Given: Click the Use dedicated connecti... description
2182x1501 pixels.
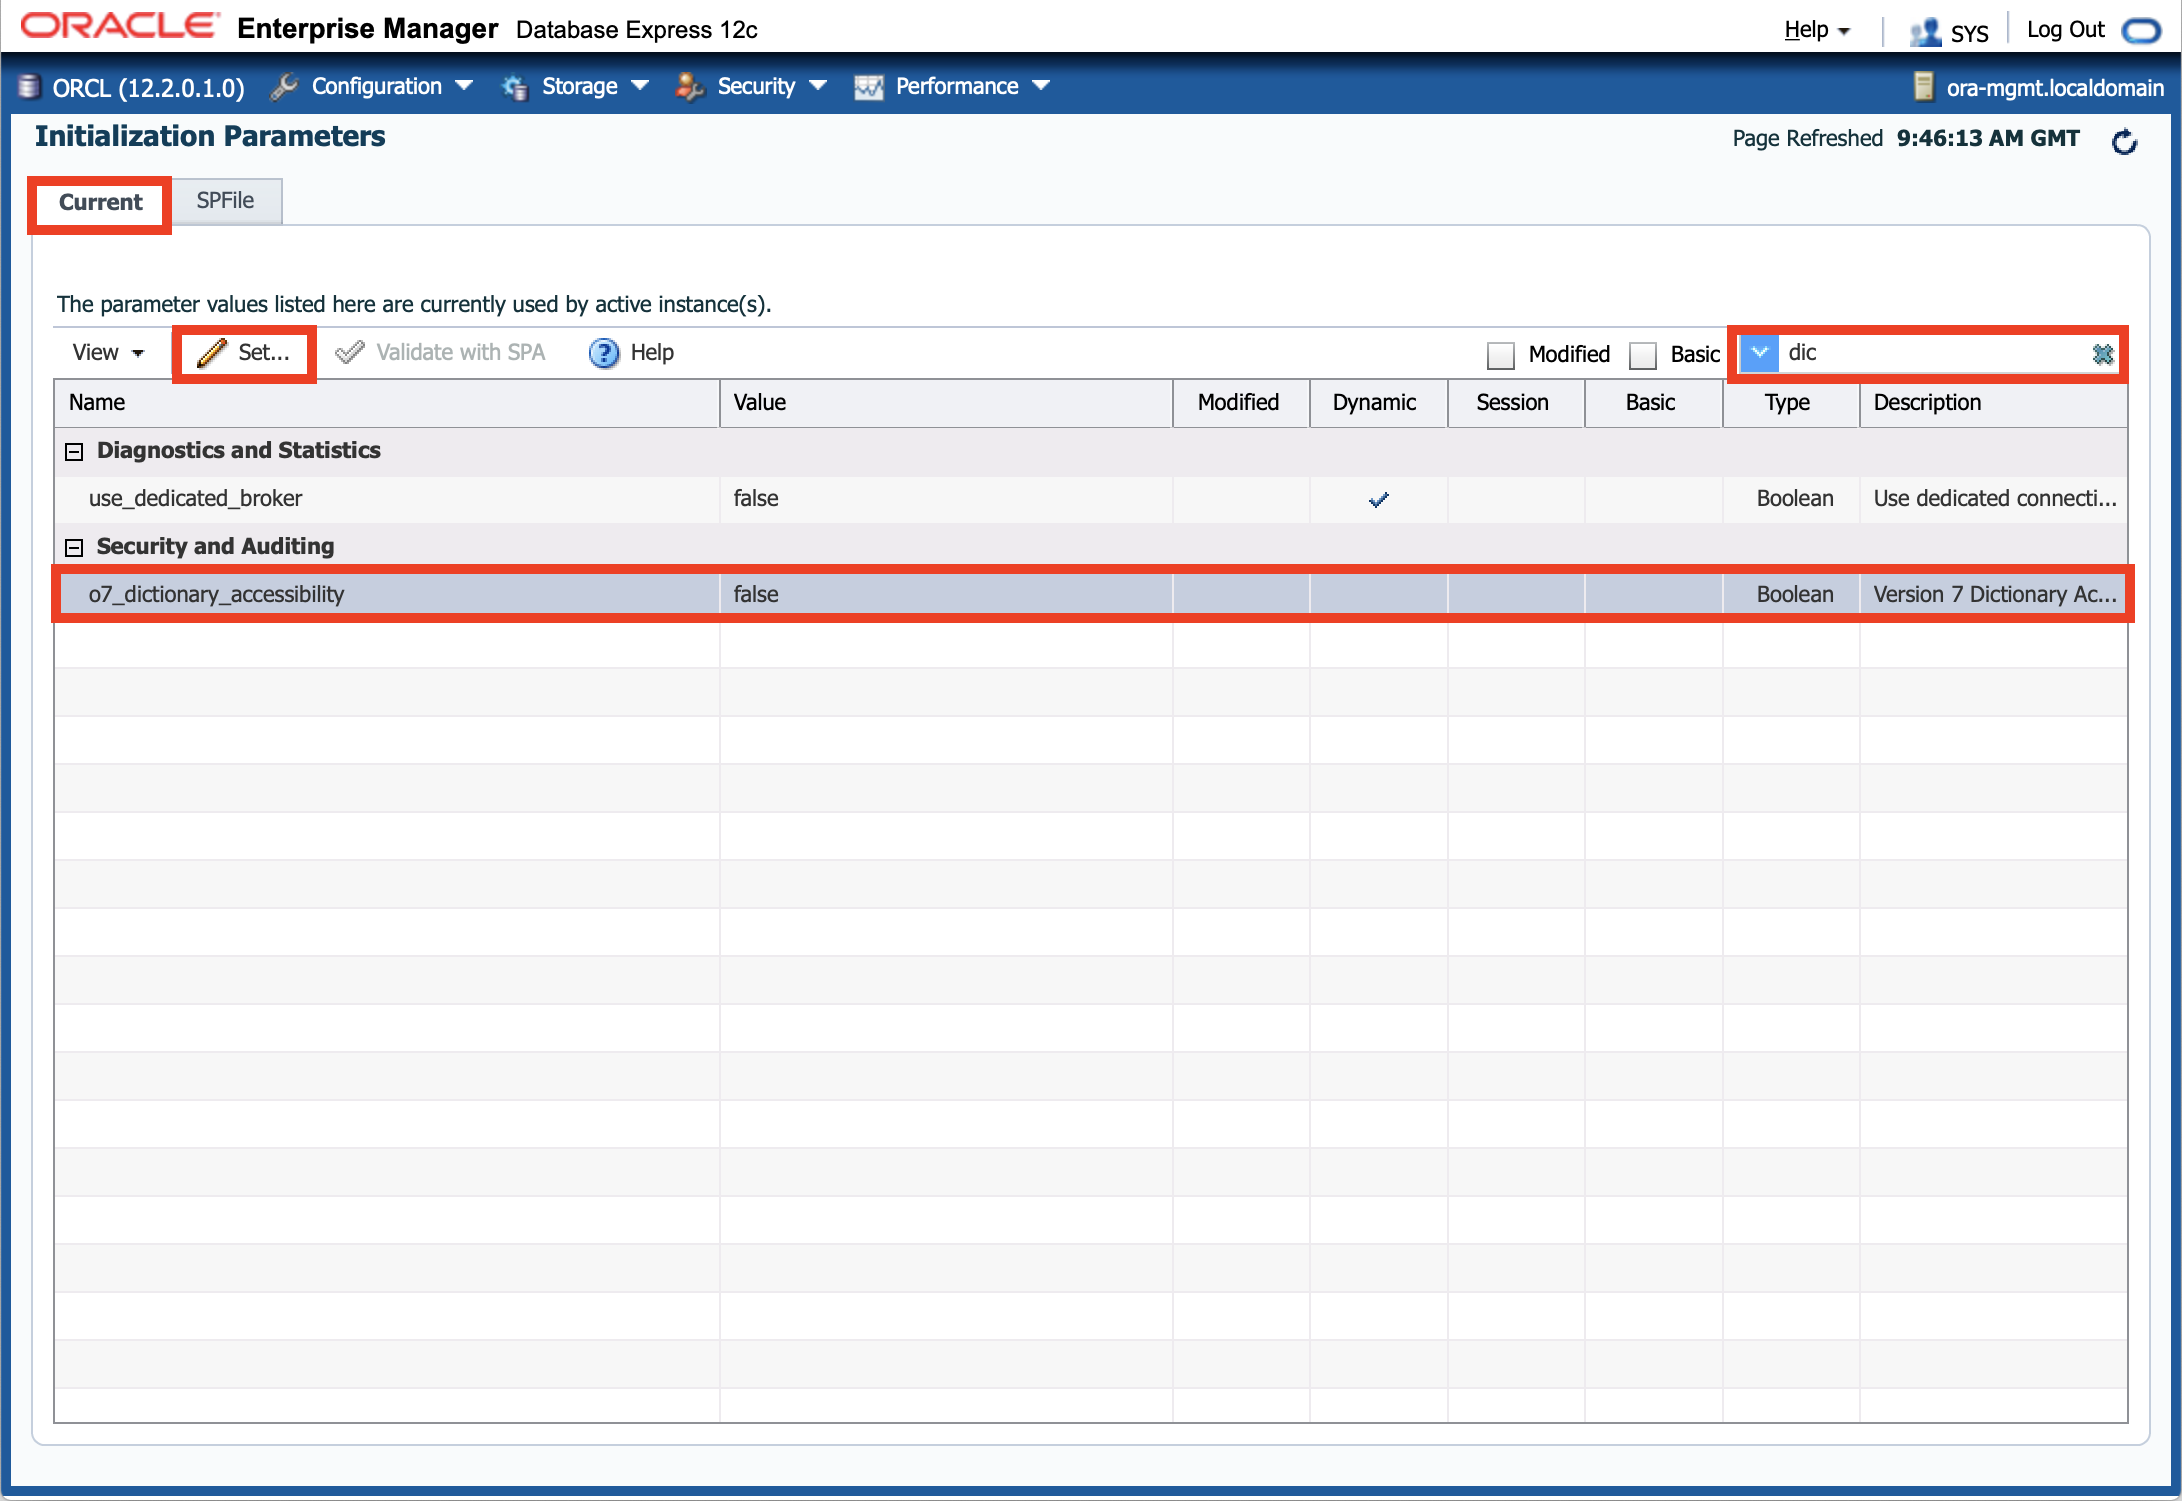Looking at the screenshot, I should pyautogui.click(x=1995, y=499).
